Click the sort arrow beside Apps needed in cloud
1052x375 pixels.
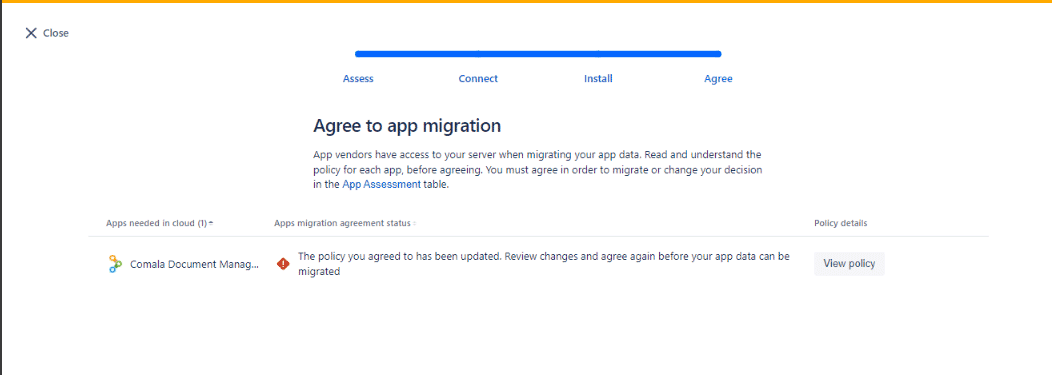coord(211,223)
